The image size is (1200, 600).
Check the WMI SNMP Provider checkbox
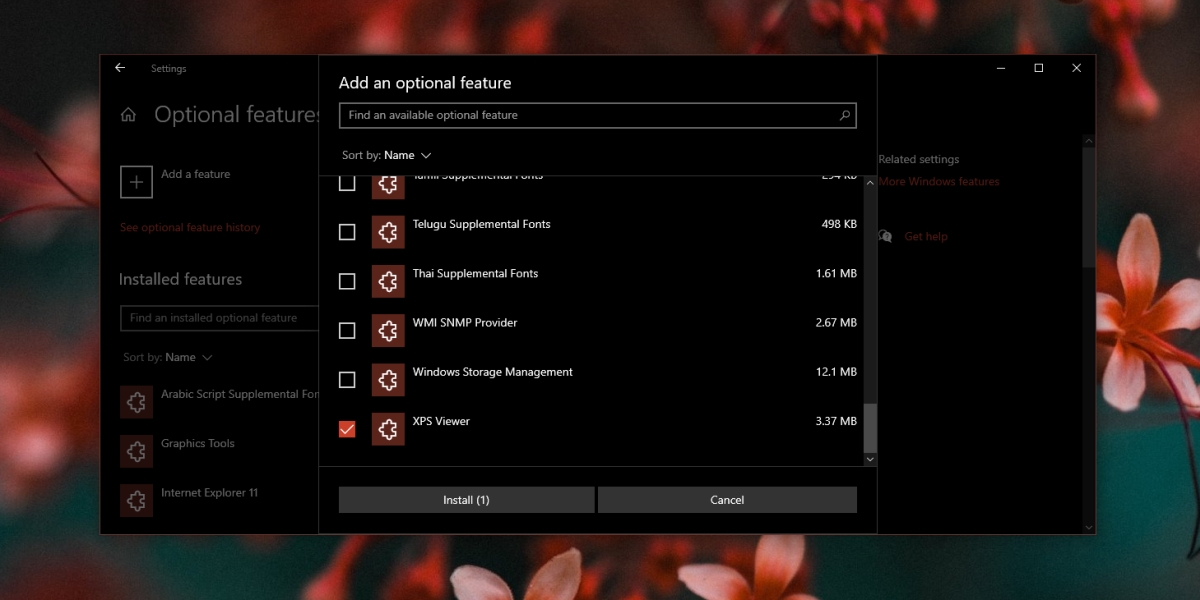[x=347, y=330]
